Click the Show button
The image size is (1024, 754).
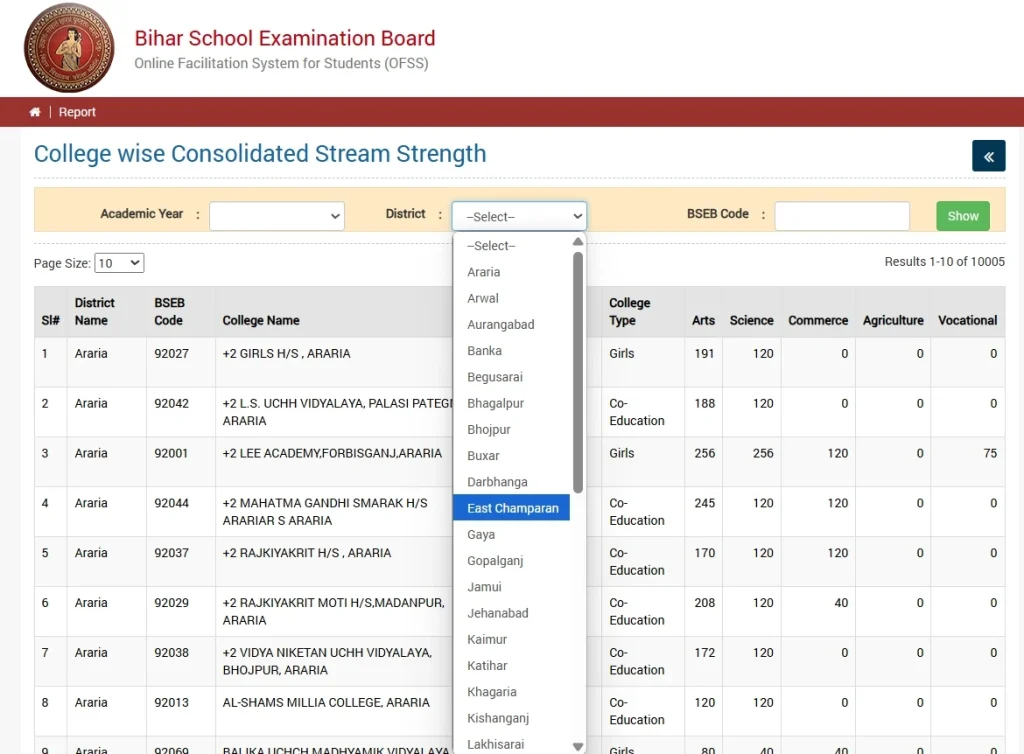click(x=962, y=215)
